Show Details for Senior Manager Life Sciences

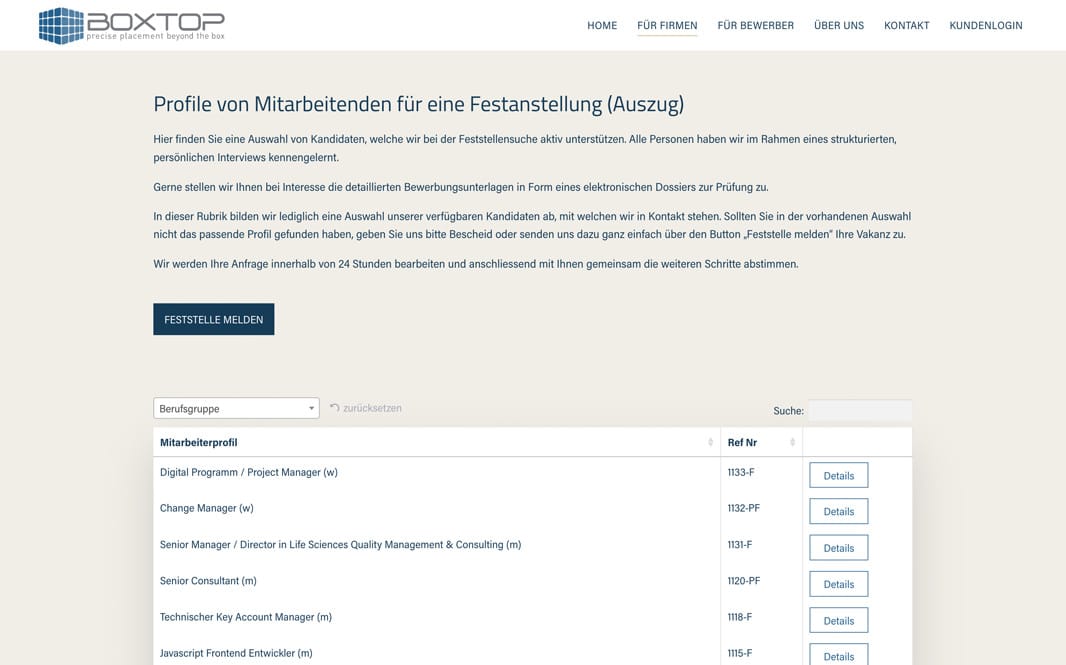838,548
